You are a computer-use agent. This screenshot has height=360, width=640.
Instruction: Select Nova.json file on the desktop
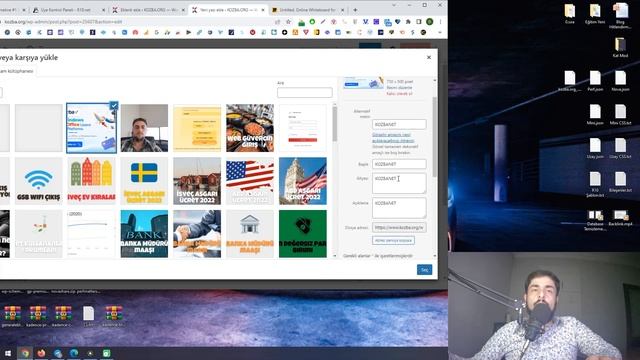pos(620,81)
